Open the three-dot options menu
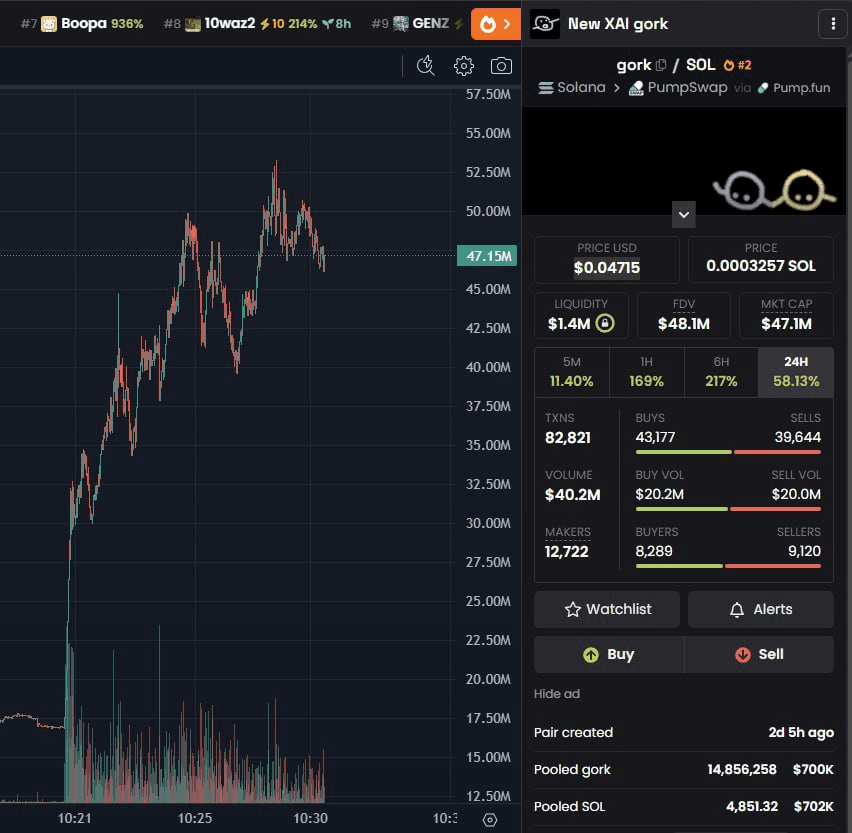Image resolution: width=852 pixels, height=833 pixels. click(833, 24)
